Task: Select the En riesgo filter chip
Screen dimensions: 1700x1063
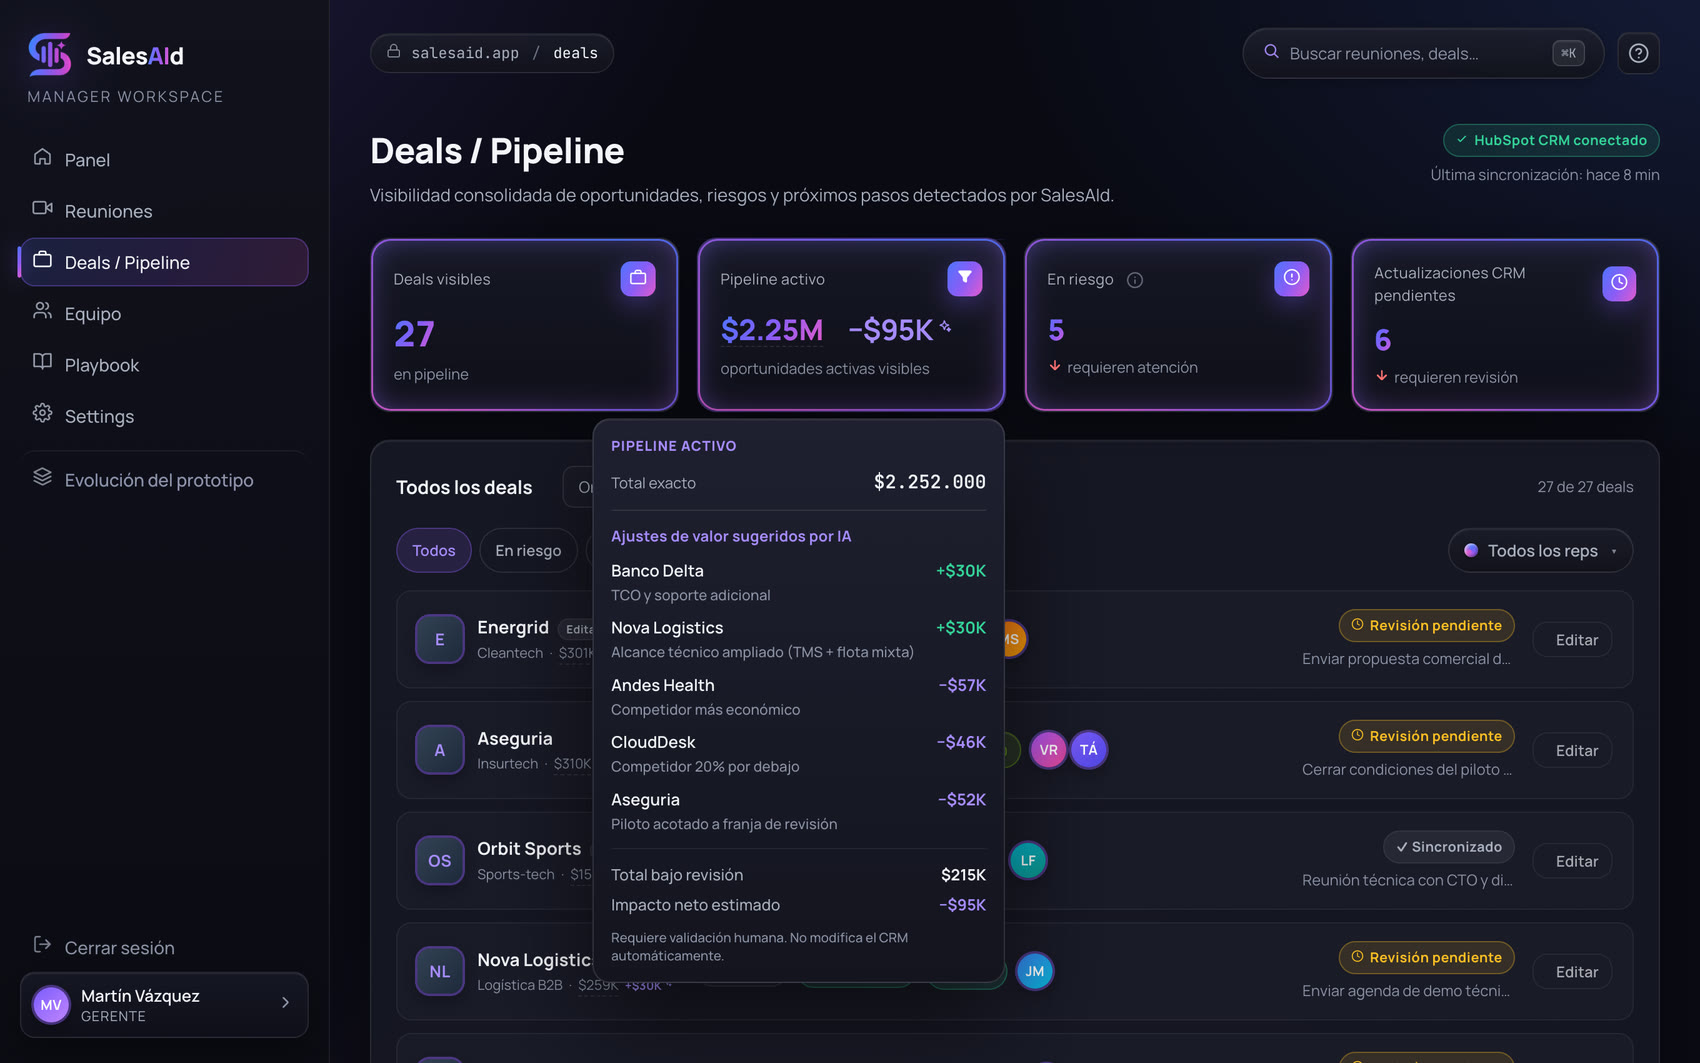Action: [528, 551]
